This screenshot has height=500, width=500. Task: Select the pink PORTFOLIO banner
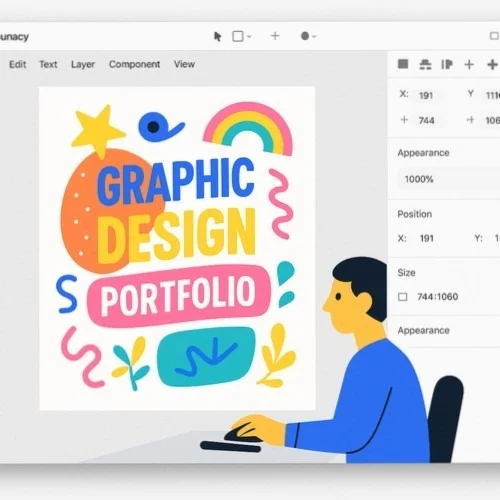pos(179,295)
